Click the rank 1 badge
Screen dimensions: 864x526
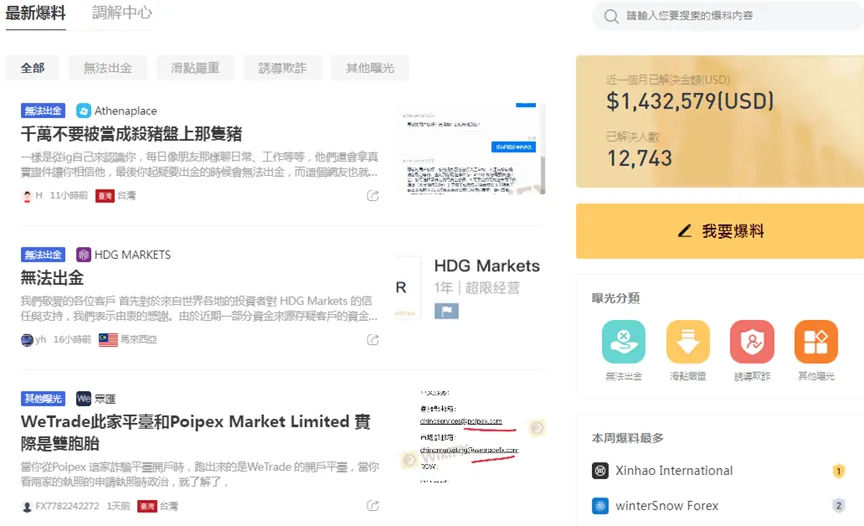(x=838, y=471)
